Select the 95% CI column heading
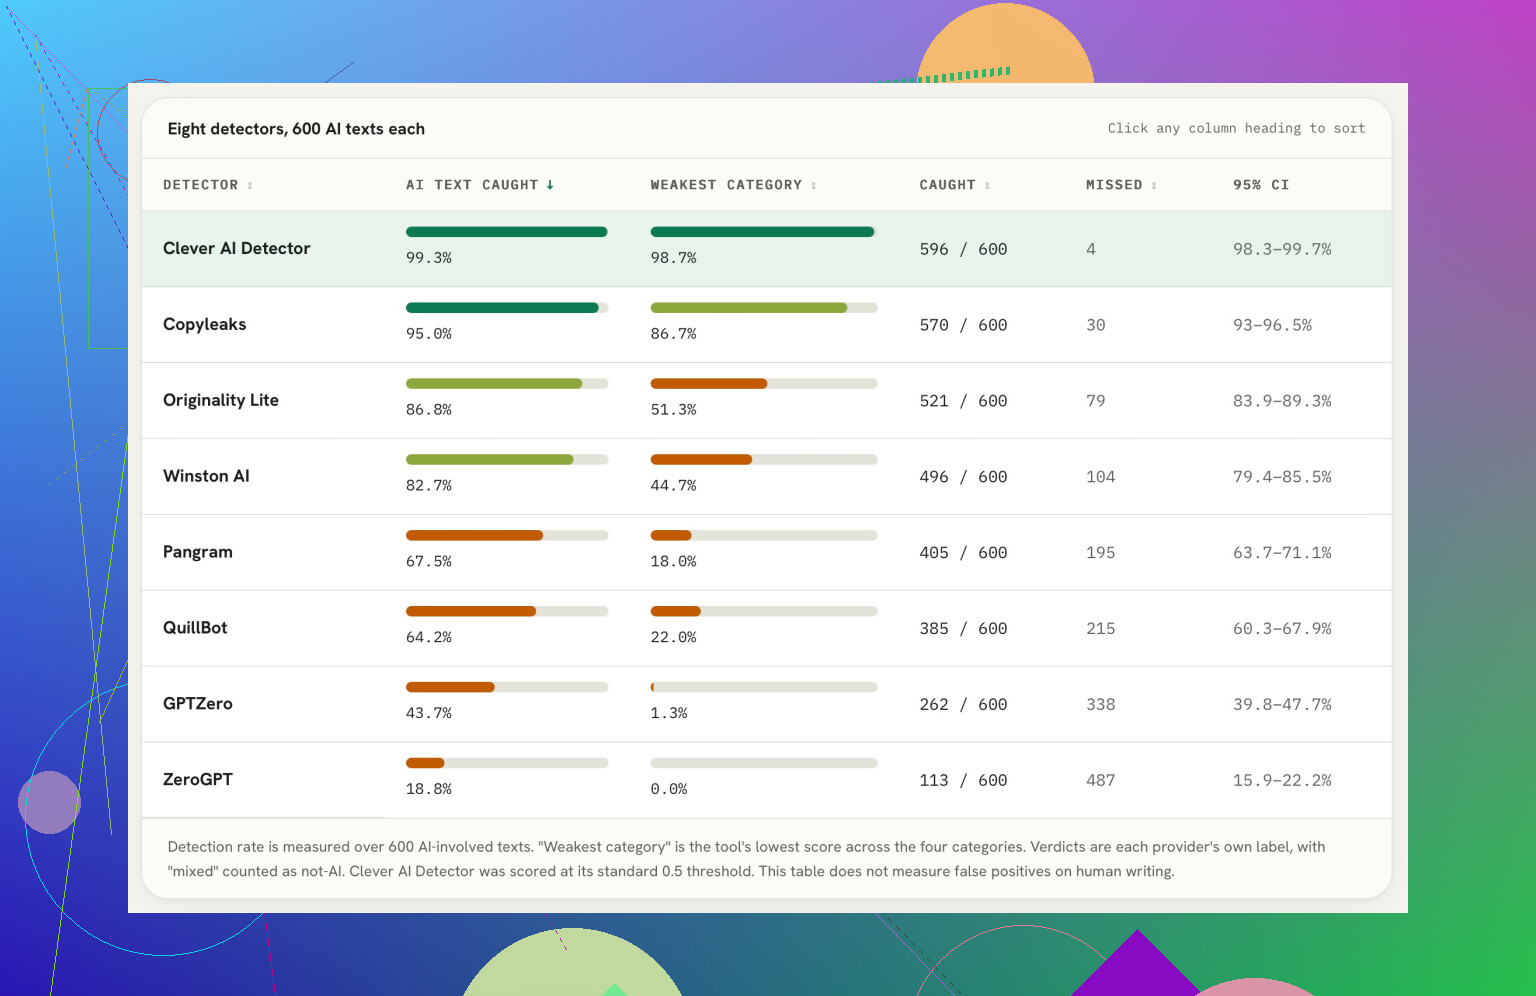 [x=1261, y=185]
